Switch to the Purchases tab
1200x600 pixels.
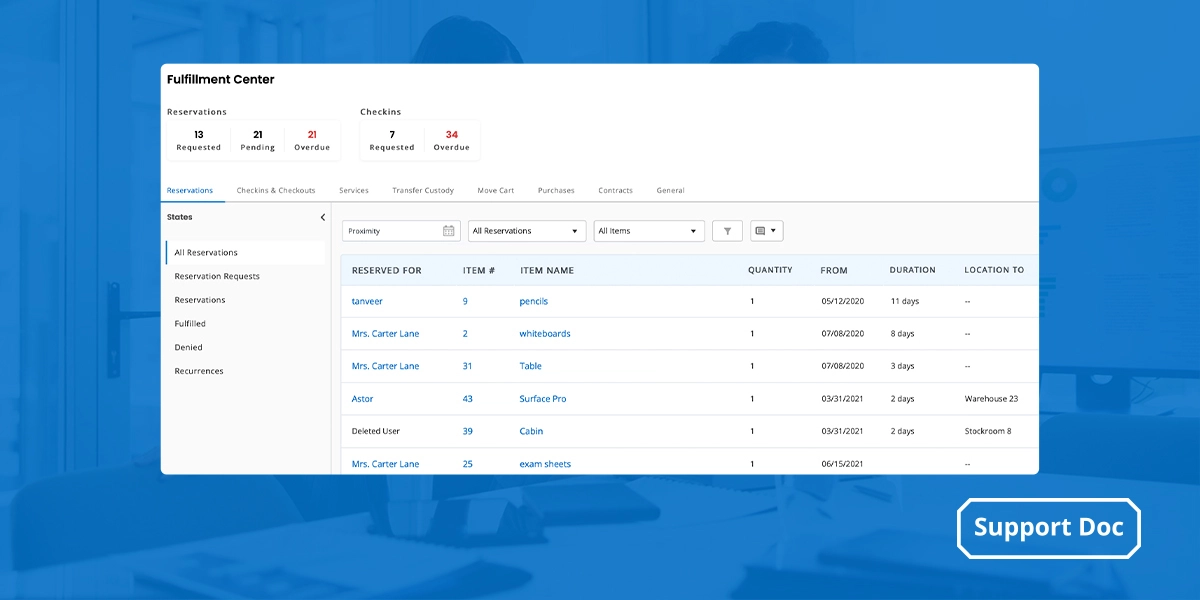(x=556, y=190)
